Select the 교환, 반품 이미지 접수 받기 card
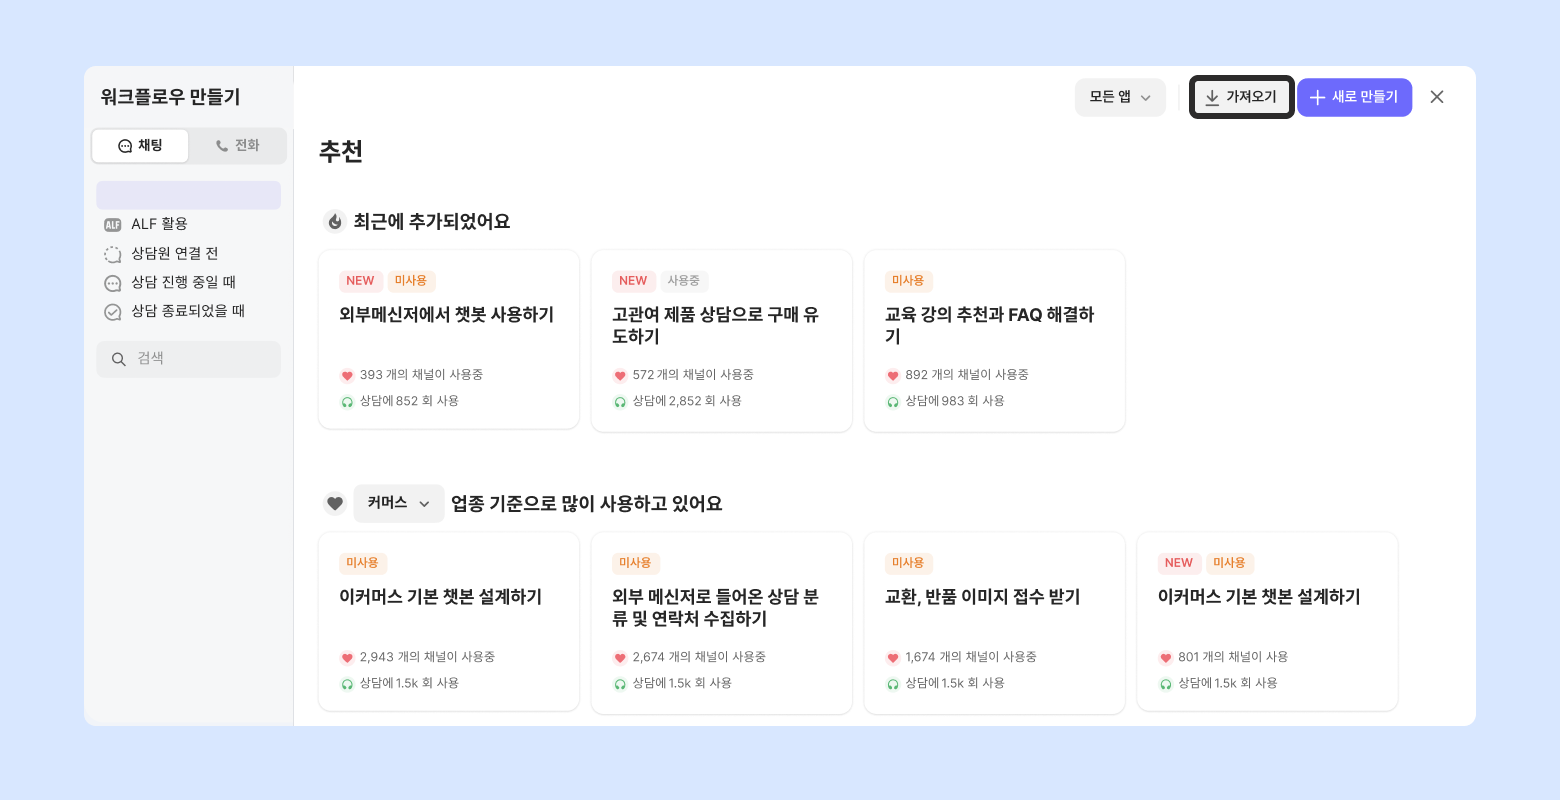 [x=994, y=622]
